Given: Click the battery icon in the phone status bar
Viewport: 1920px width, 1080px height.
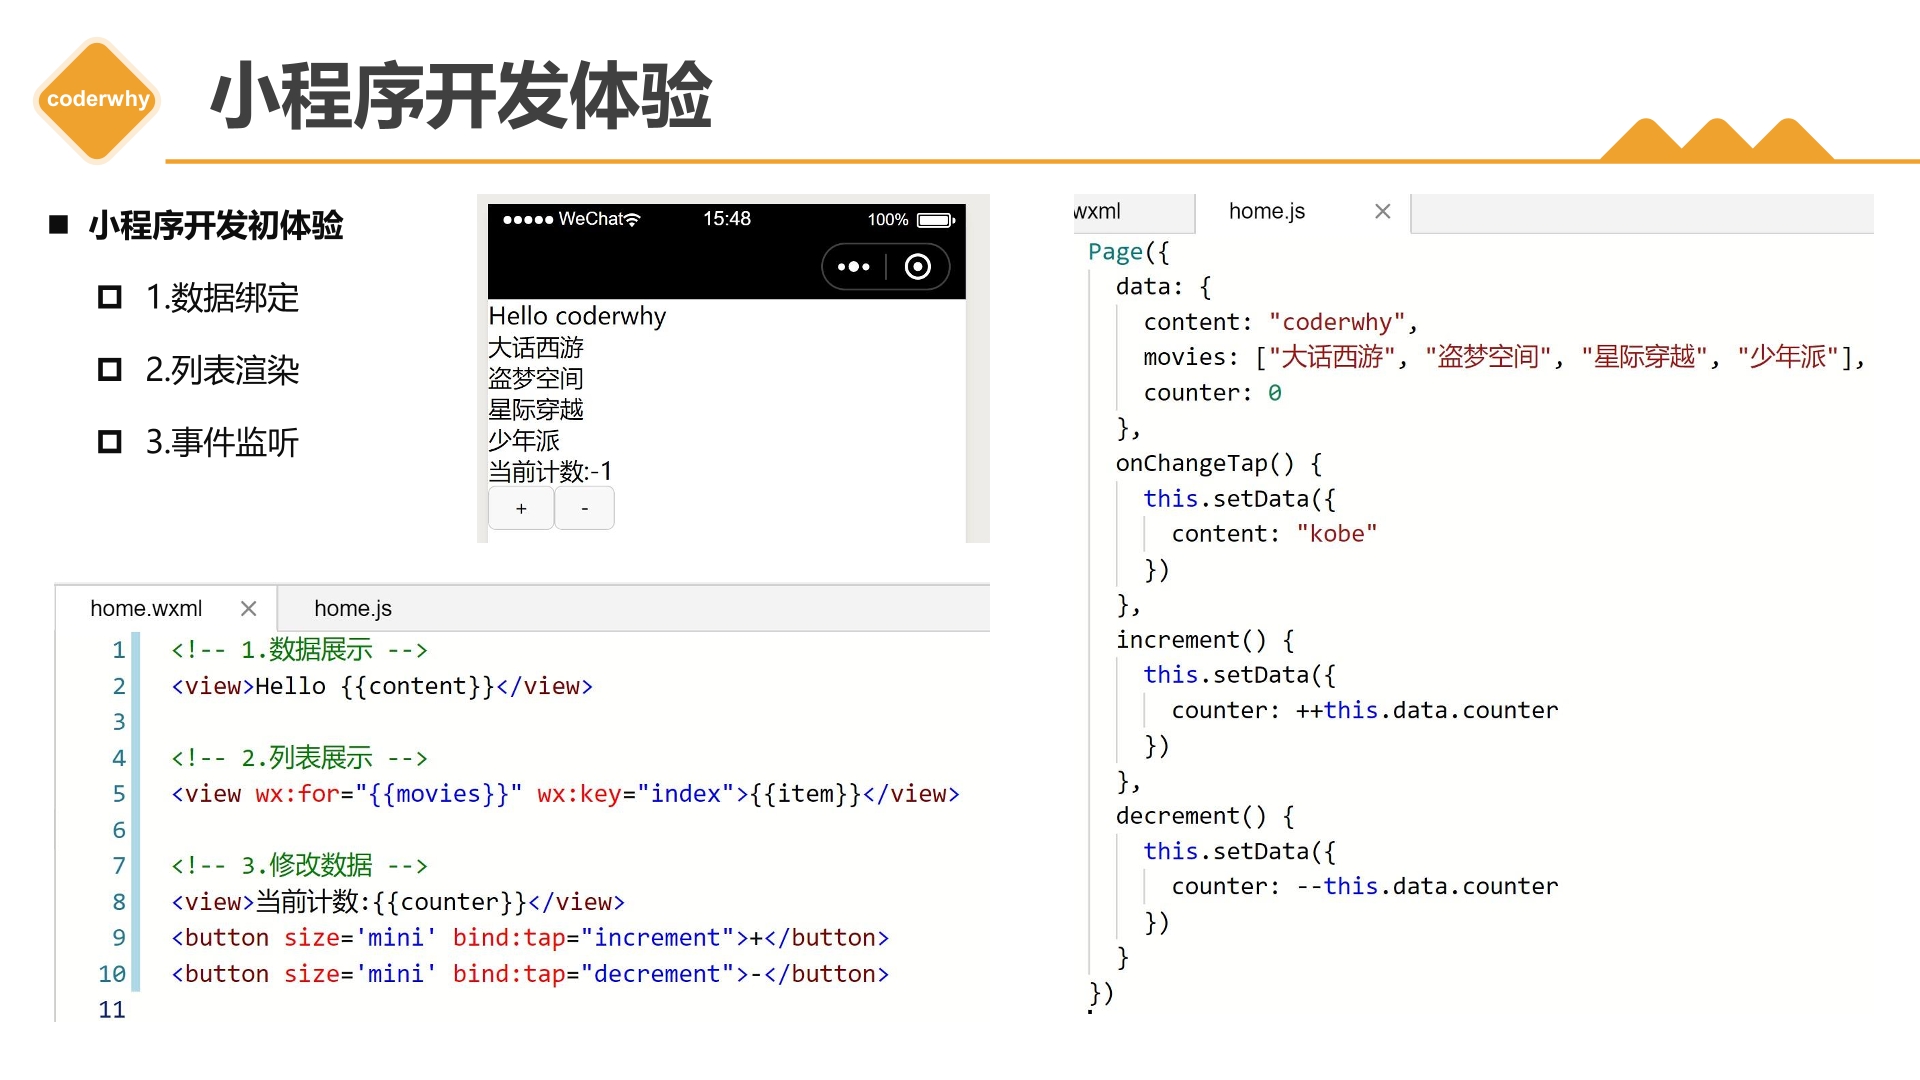Looking at the screenshot, I should point(936,220).
